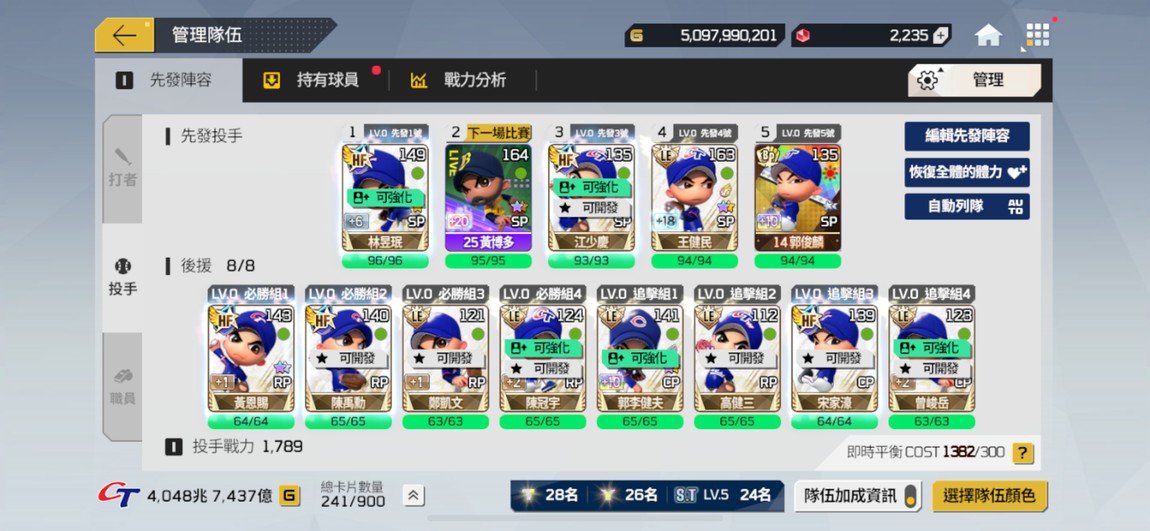The image size is (1150, 531).
Task: Select 郭李健夫 reliever card
Action: click(640, 358)
